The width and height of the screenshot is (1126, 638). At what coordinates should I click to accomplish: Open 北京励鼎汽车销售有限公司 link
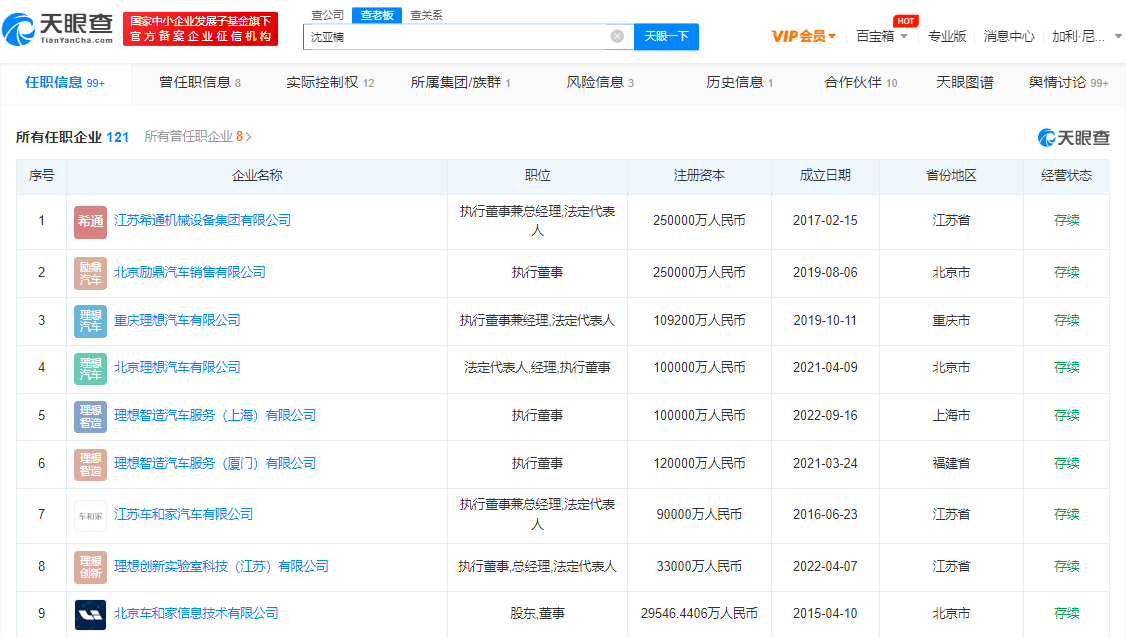click(190, 272)
